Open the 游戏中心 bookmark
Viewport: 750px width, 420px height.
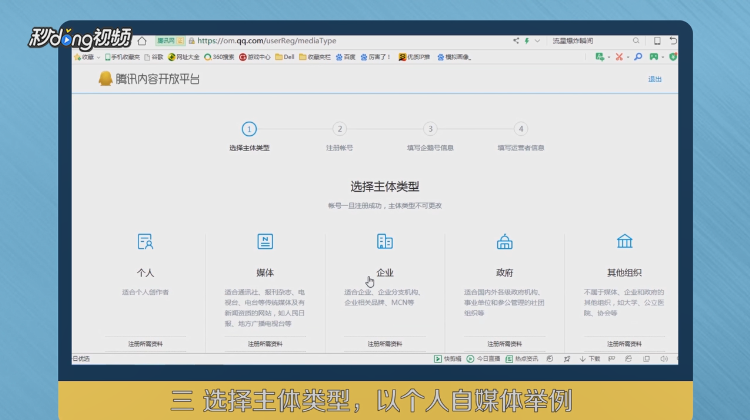coord(254,57)
